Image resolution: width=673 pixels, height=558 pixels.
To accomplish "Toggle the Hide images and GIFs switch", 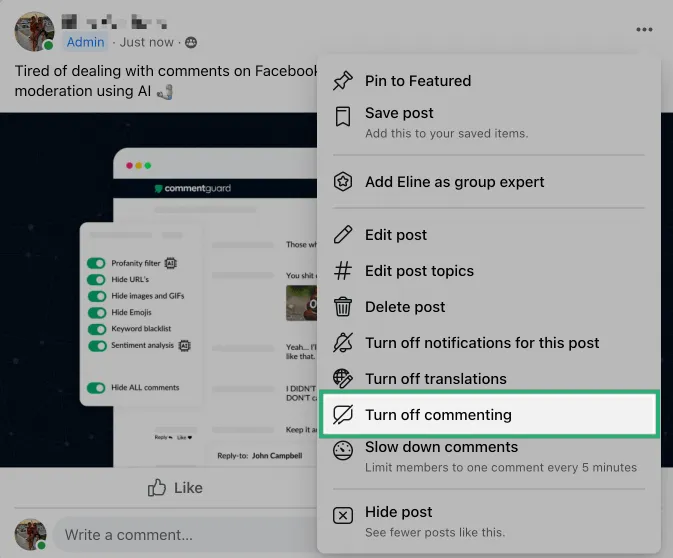I will 97,296.
